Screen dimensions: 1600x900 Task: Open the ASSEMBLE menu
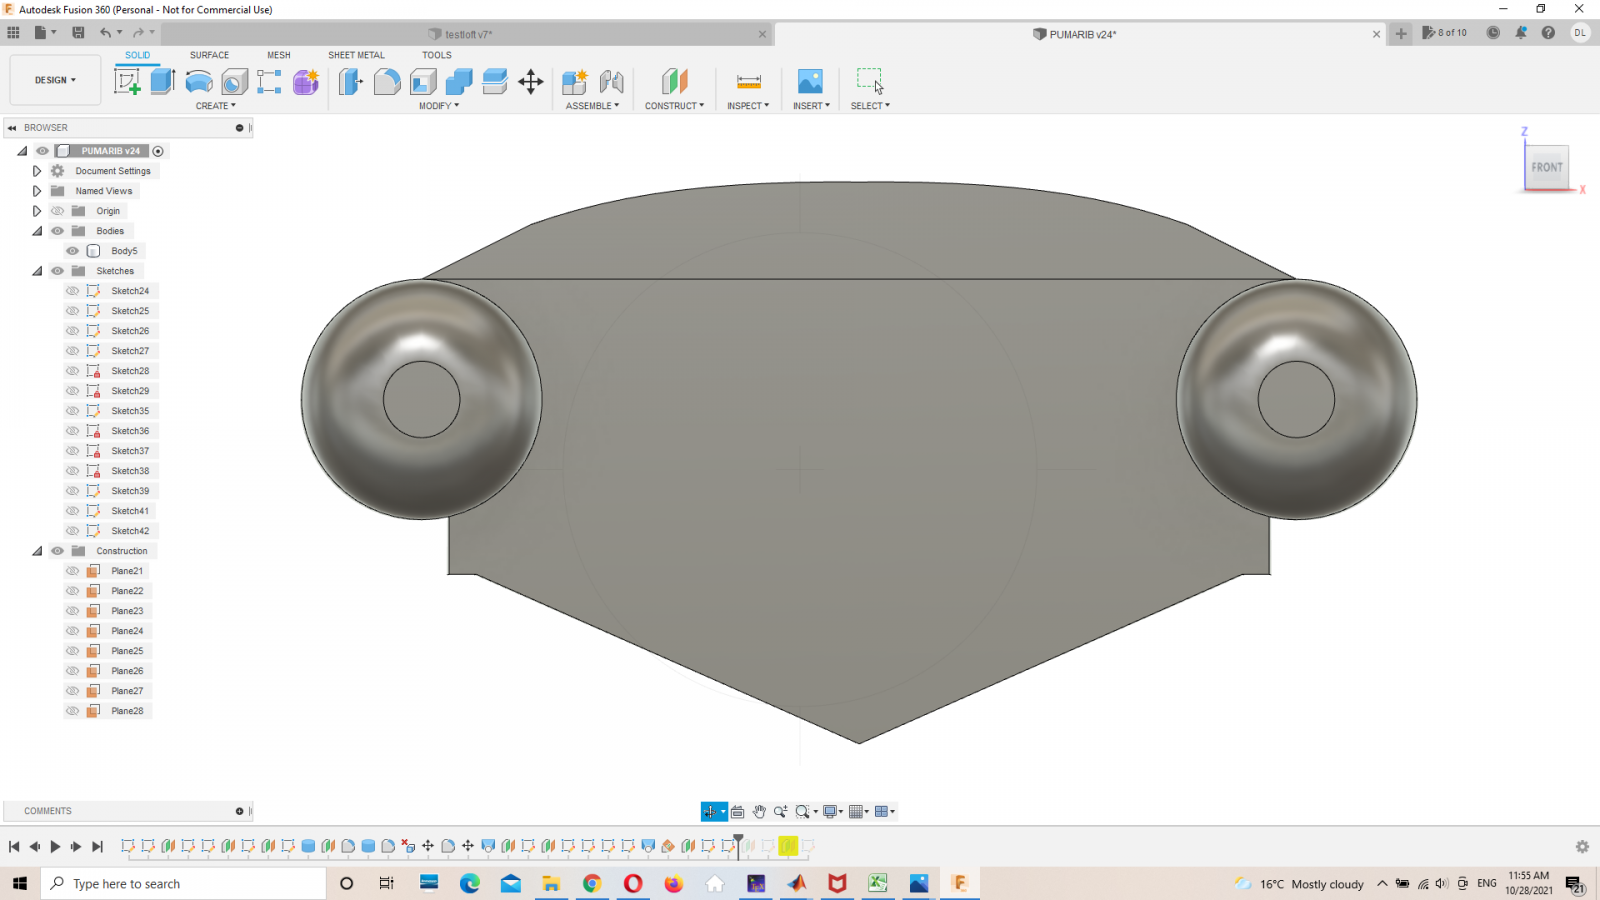[x=593, y=106]
